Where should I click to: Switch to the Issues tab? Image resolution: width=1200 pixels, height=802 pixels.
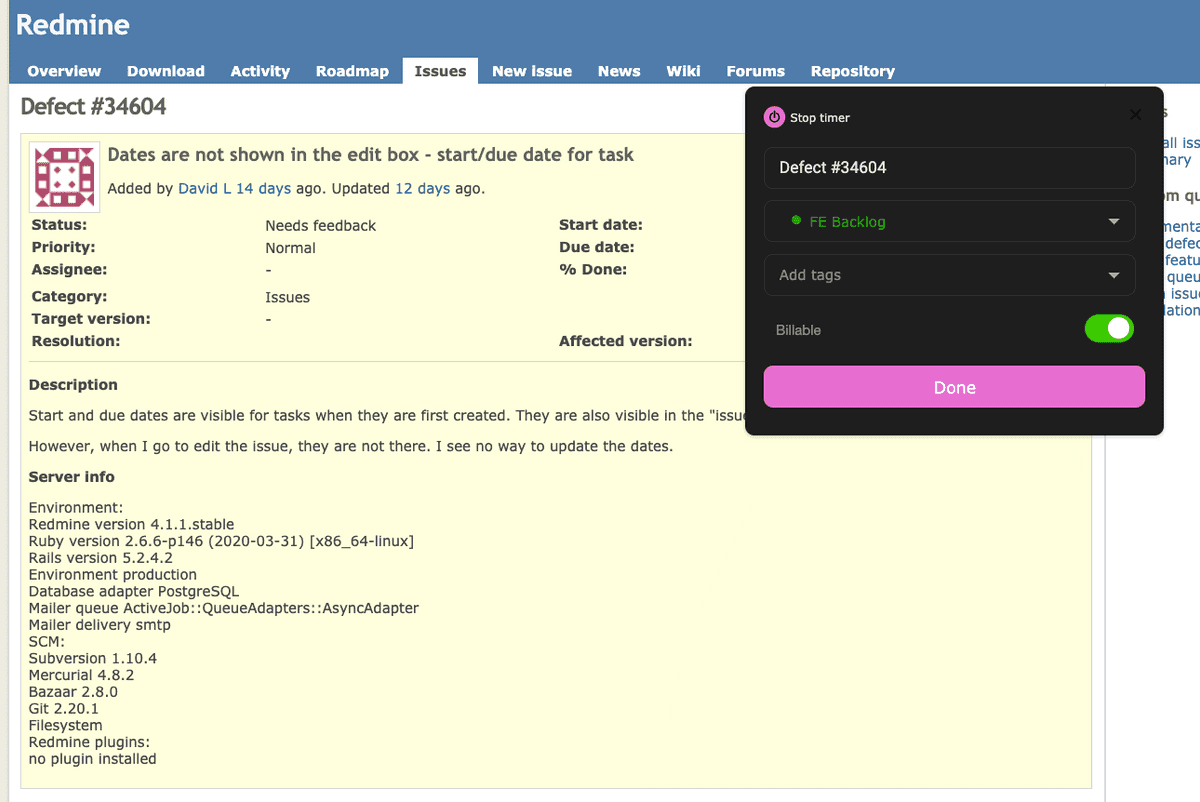pyautogui.click(x=440, y=71)
